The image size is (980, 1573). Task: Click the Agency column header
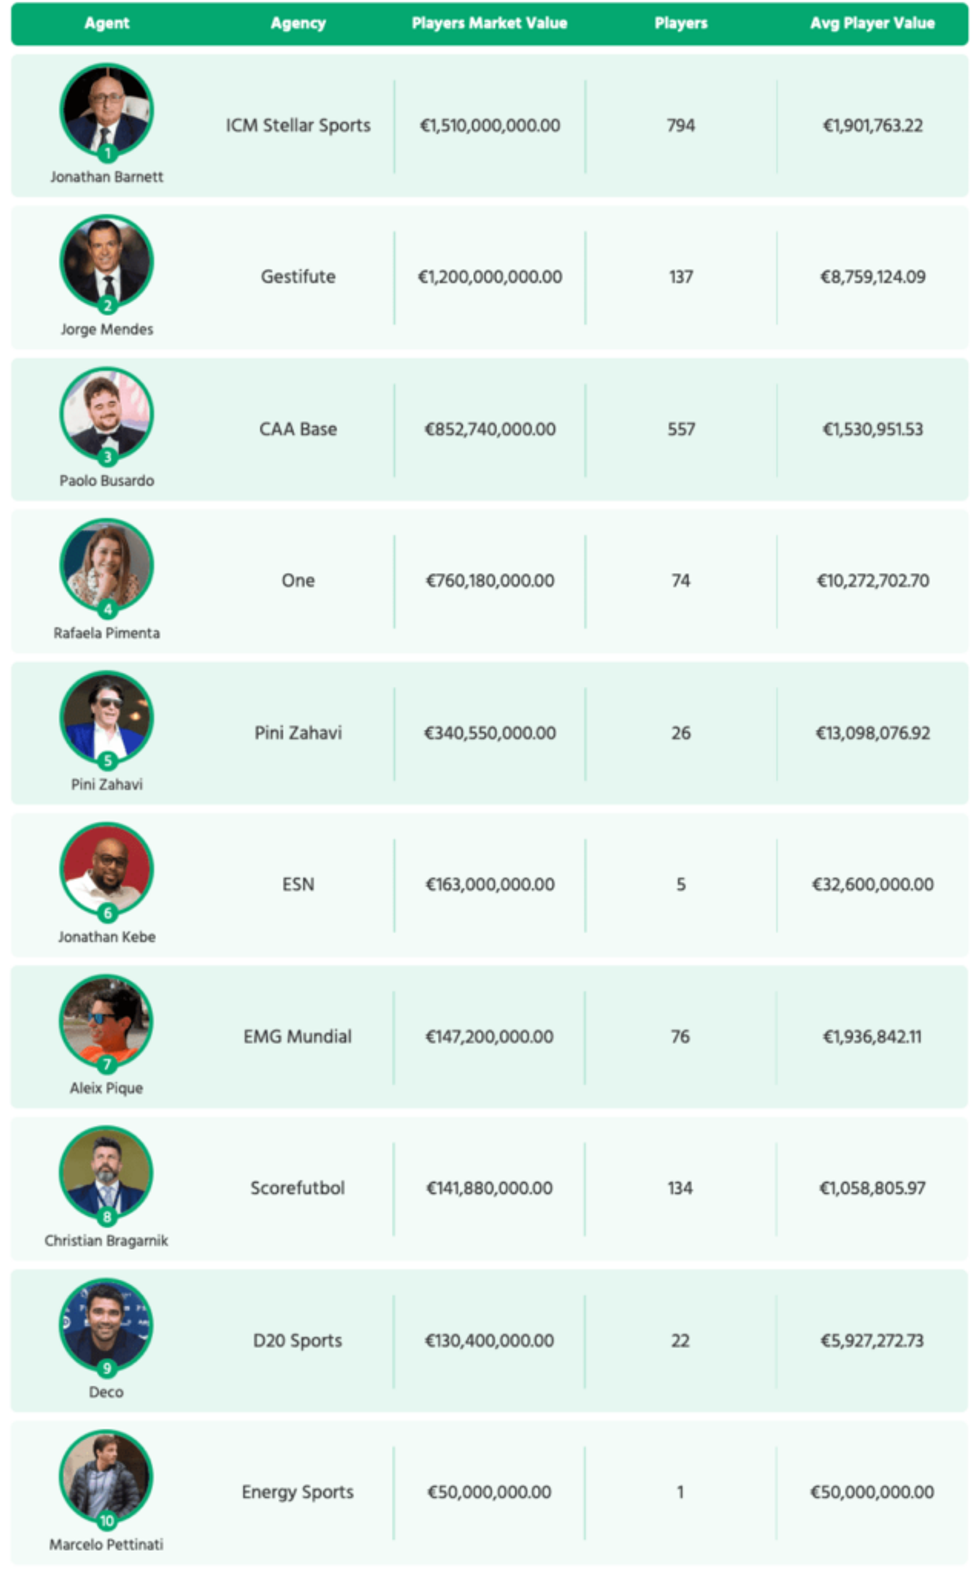[x=298, y=23]
